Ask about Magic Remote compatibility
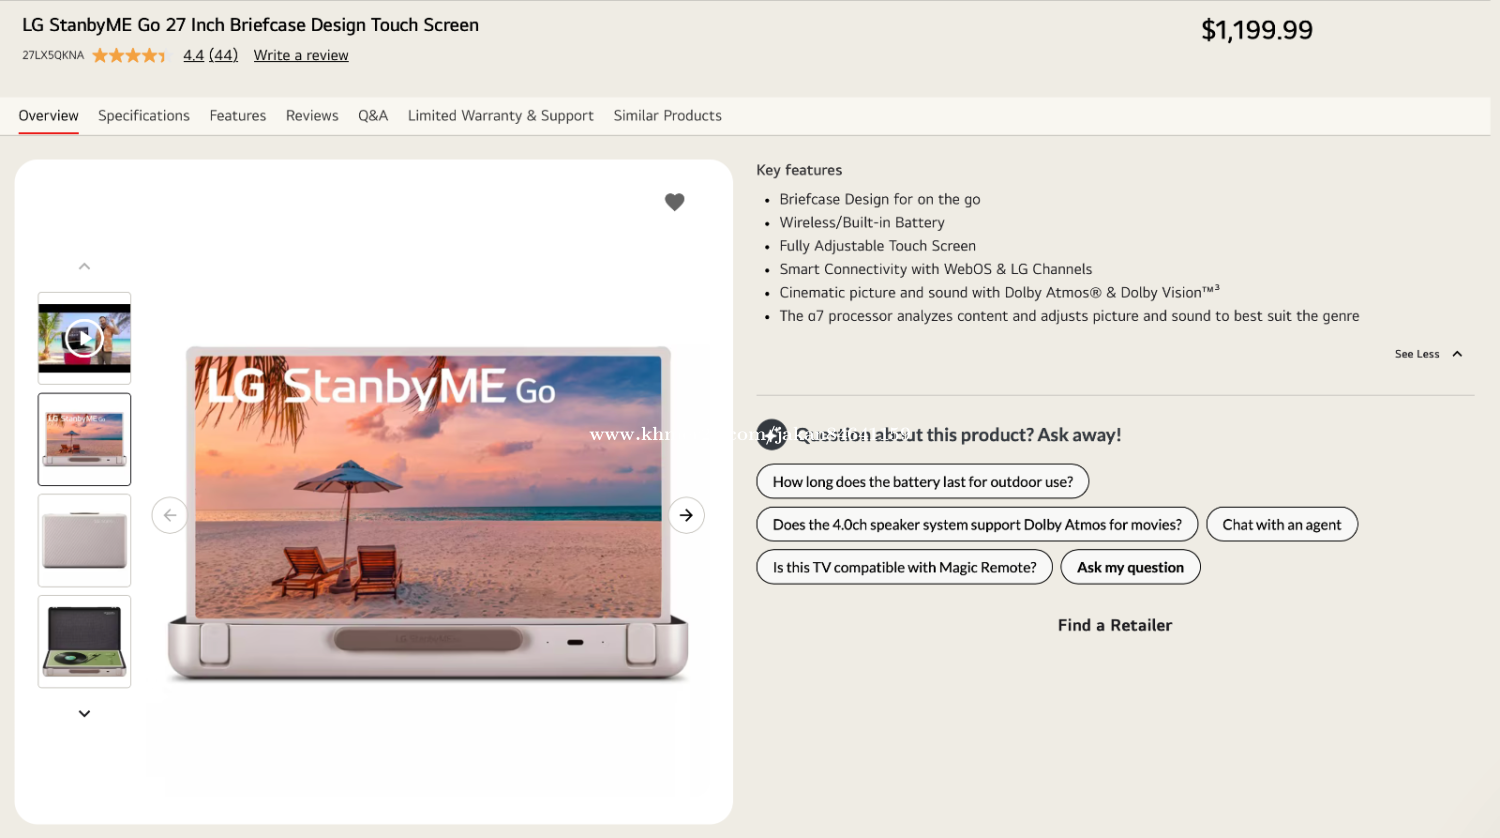 tap(905, 567)
